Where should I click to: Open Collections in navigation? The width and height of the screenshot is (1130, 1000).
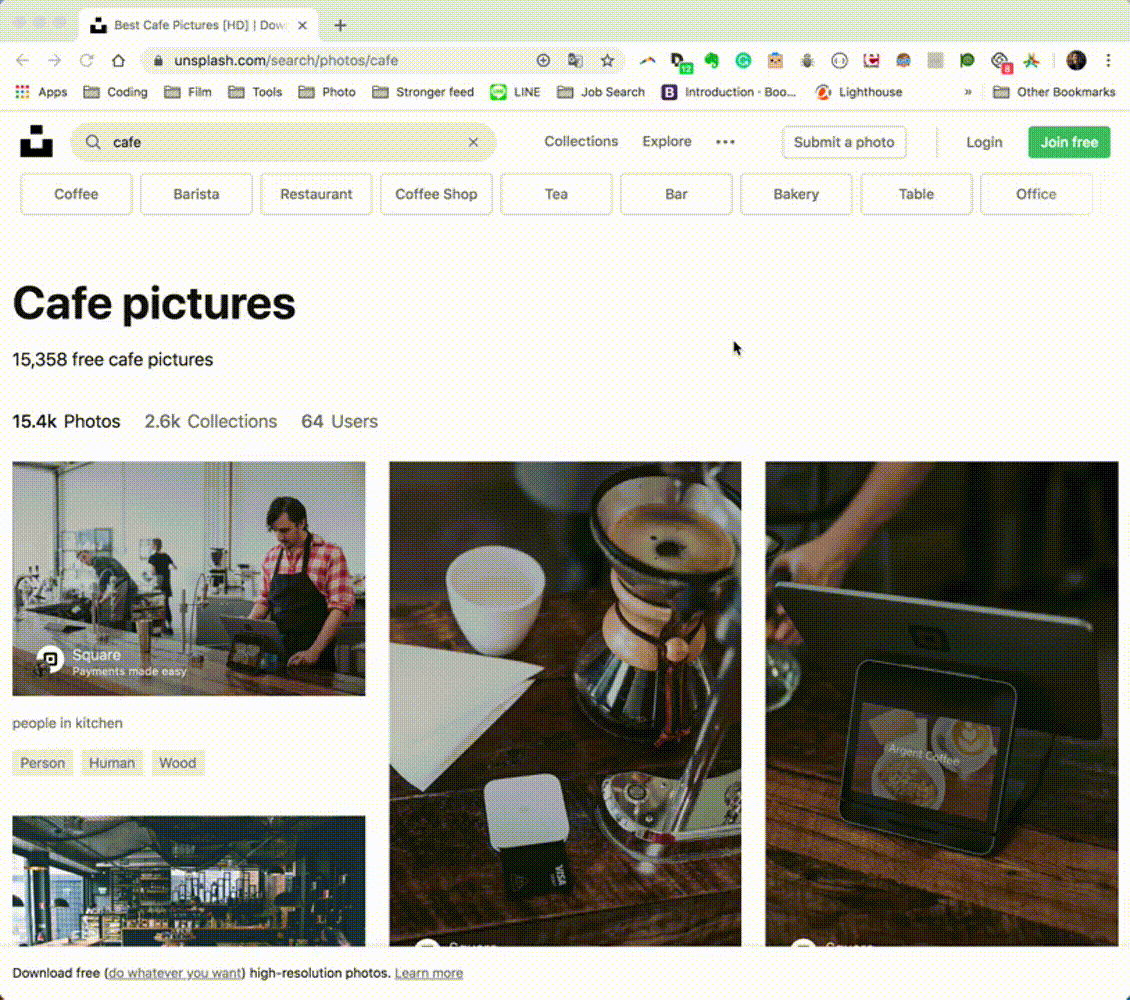click(581, 141)
